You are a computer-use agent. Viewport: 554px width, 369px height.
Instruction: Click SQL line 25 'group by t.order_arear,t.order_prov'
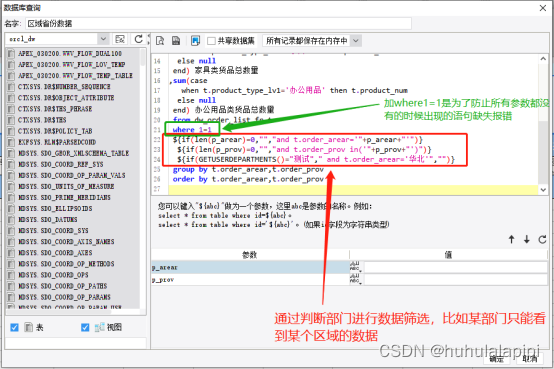coord(248,169)
